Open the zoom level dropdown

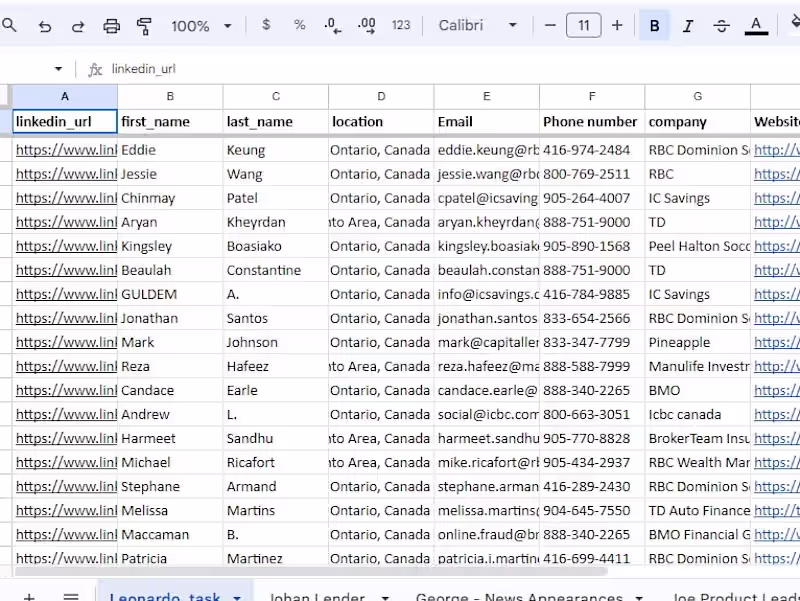[x=200, y=25]
